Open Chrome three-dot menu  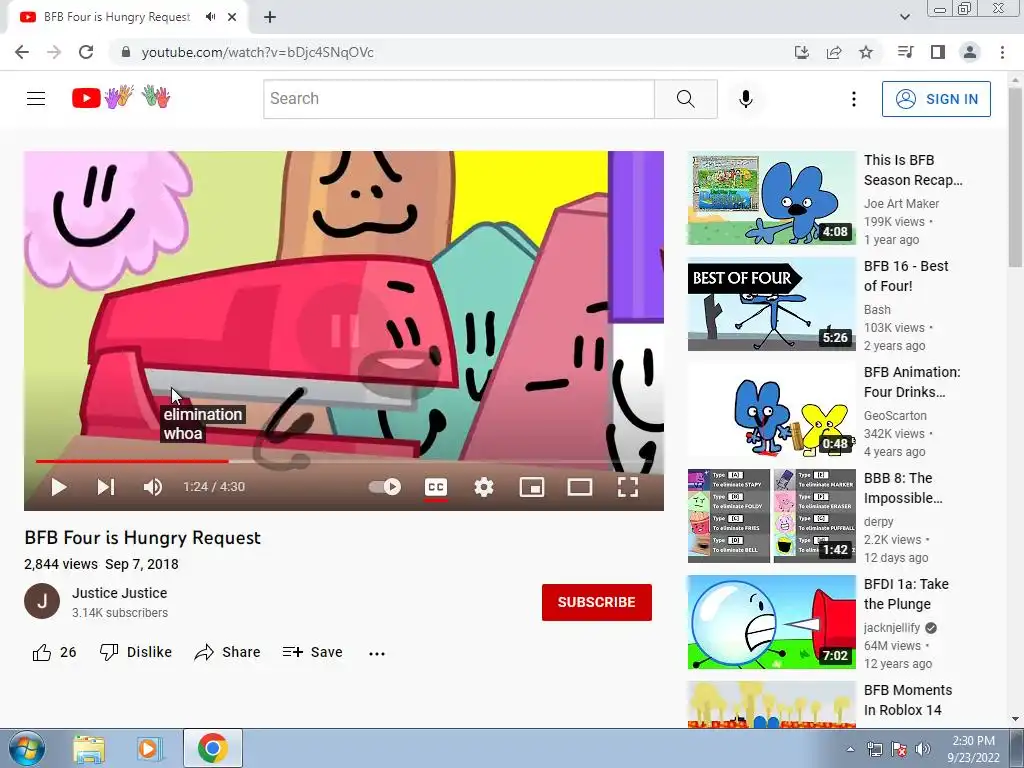(x=1002, y=52)
